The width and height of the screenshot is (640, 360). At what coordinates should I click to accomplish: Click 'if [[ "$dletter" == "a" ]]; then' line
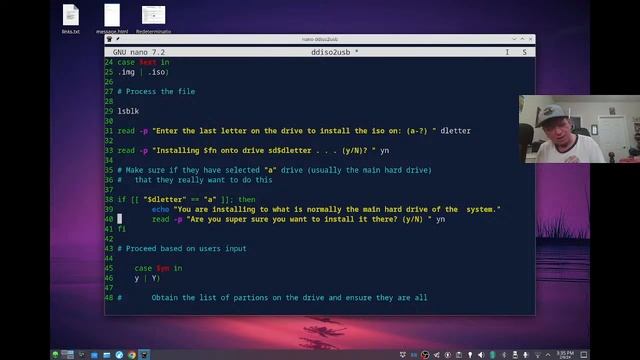[x=187, y=200]
